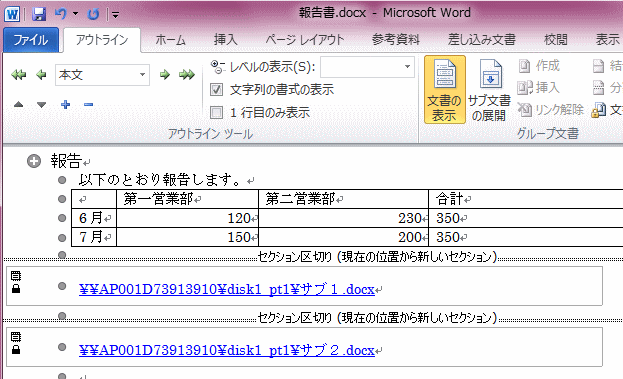Open the 参考資料 tab
The image size is (623, 379).
click(x=395, y=40)
